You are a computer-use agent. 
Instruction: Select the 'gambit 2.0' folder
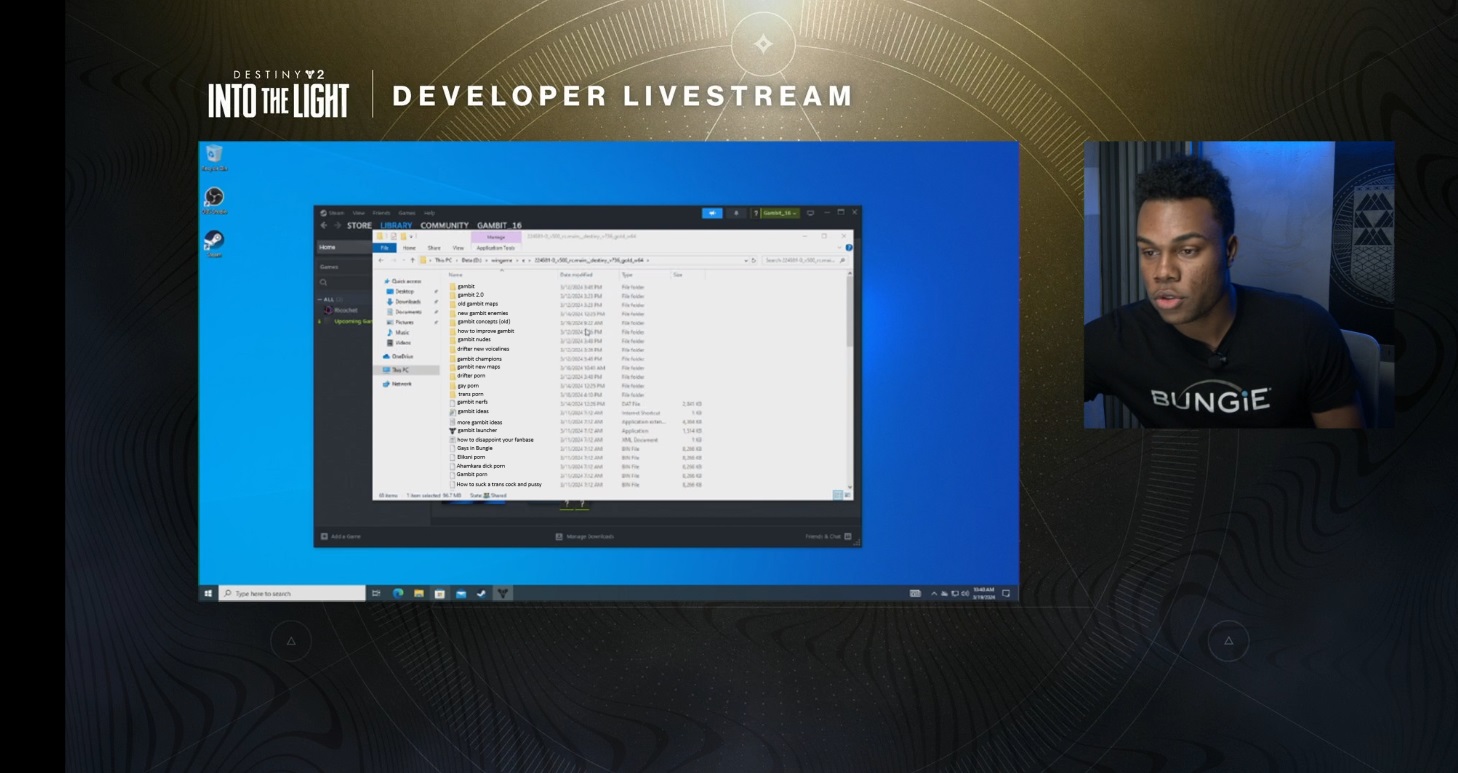(x=466, y=295)
